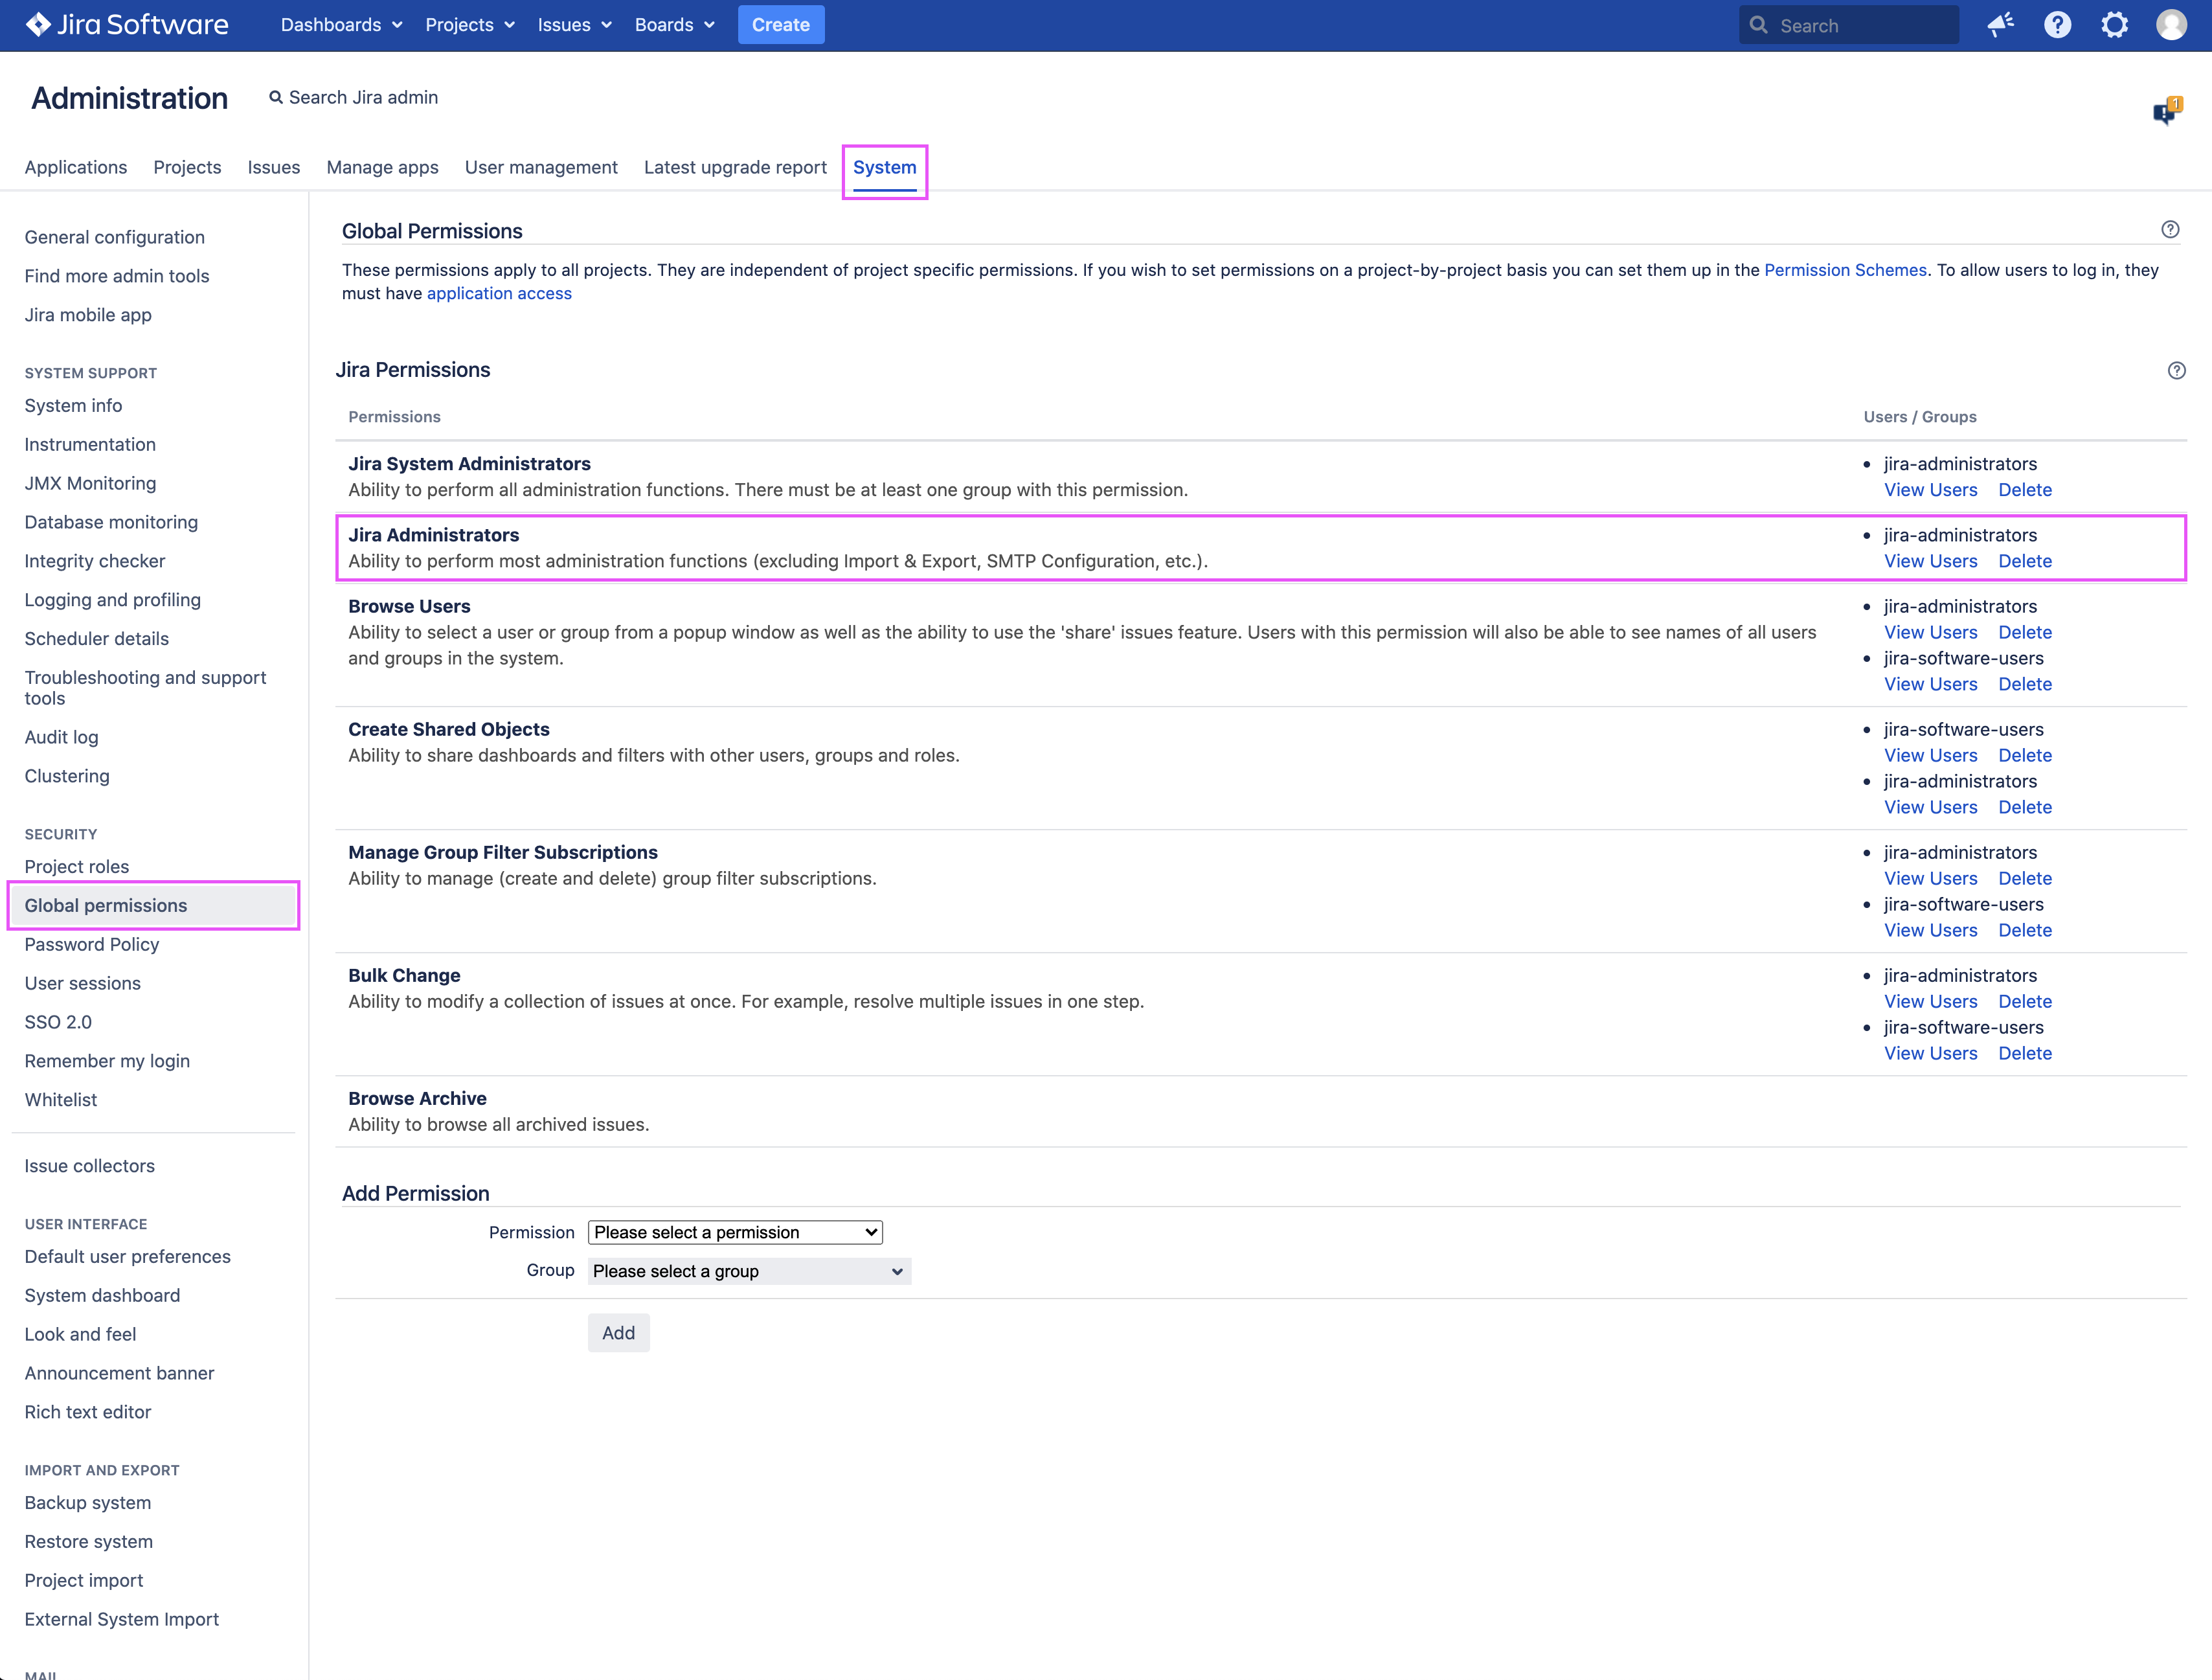This screenshot has width=2212, height=1680.
Task: Open the Permission select dropdown
Action: [735, 1233]
